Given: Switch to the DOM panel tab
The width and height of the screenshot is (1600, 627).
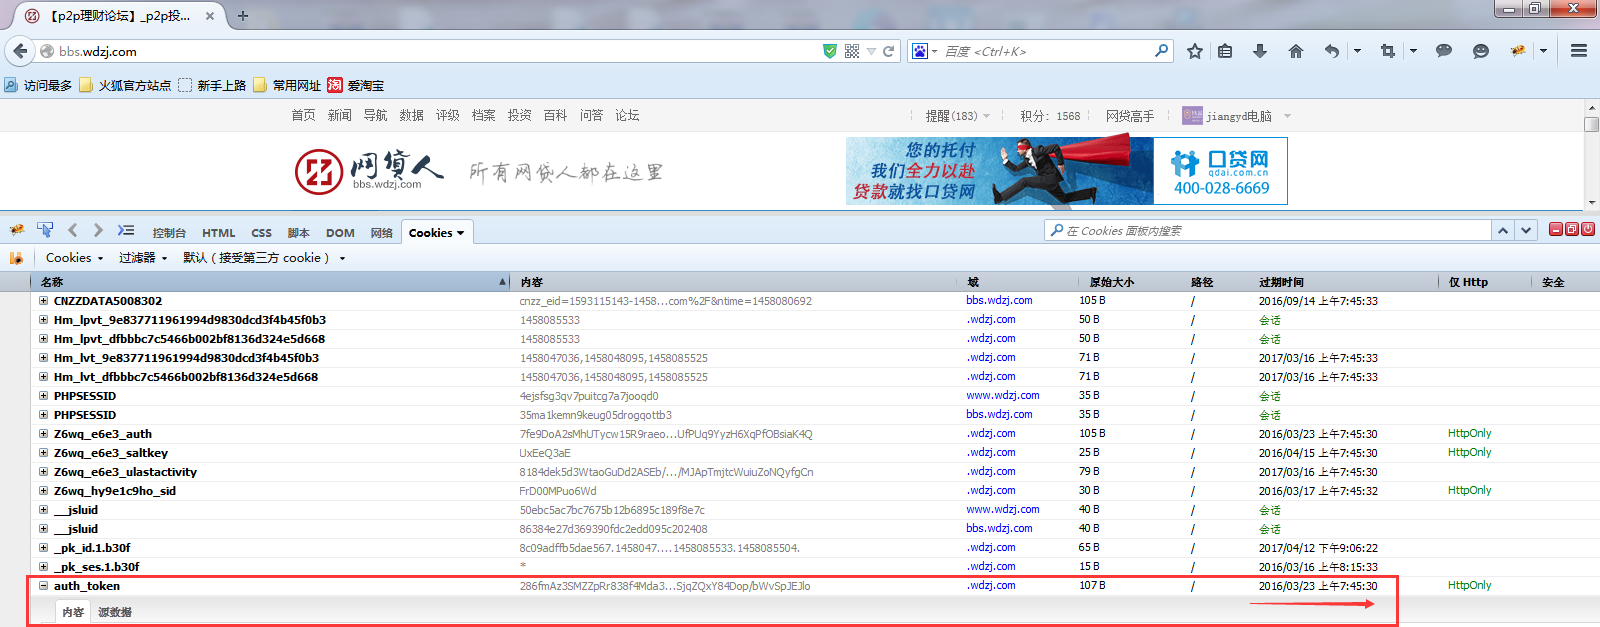Looking at the screenshot, I should point(340,233).
